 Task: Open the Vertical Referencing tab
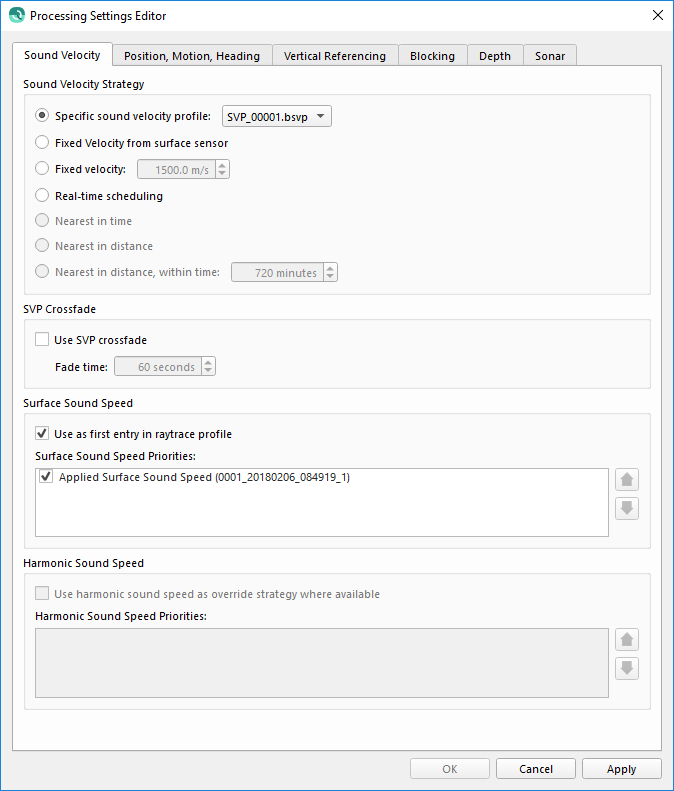(335, 56)
